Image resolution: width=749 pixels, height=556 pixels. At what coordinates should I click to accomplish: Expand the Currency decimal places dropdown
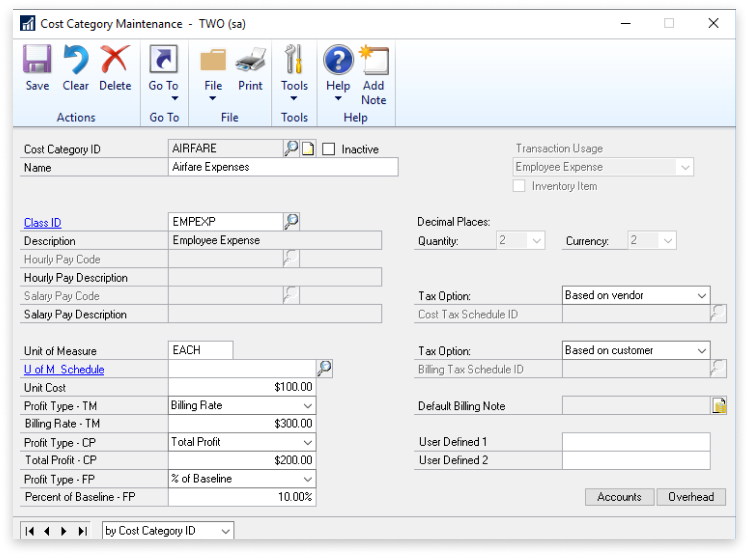[668, 240]
